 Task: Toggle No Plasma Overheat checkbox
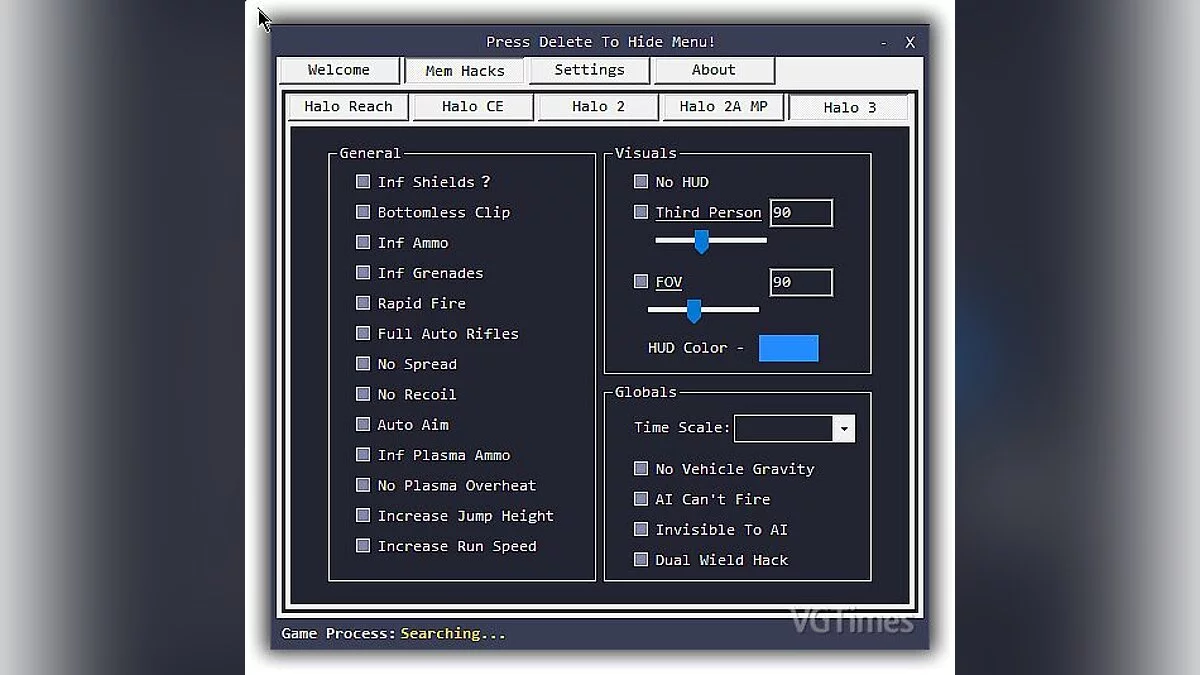[x=363, y=485]
